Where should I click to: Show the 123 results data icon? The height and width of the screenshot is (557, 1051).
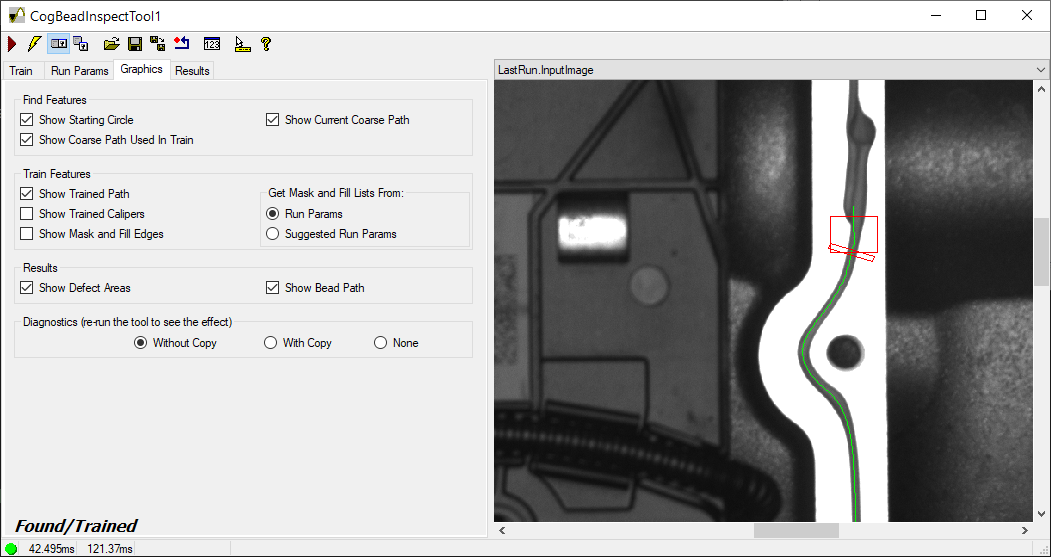[212, 44]
